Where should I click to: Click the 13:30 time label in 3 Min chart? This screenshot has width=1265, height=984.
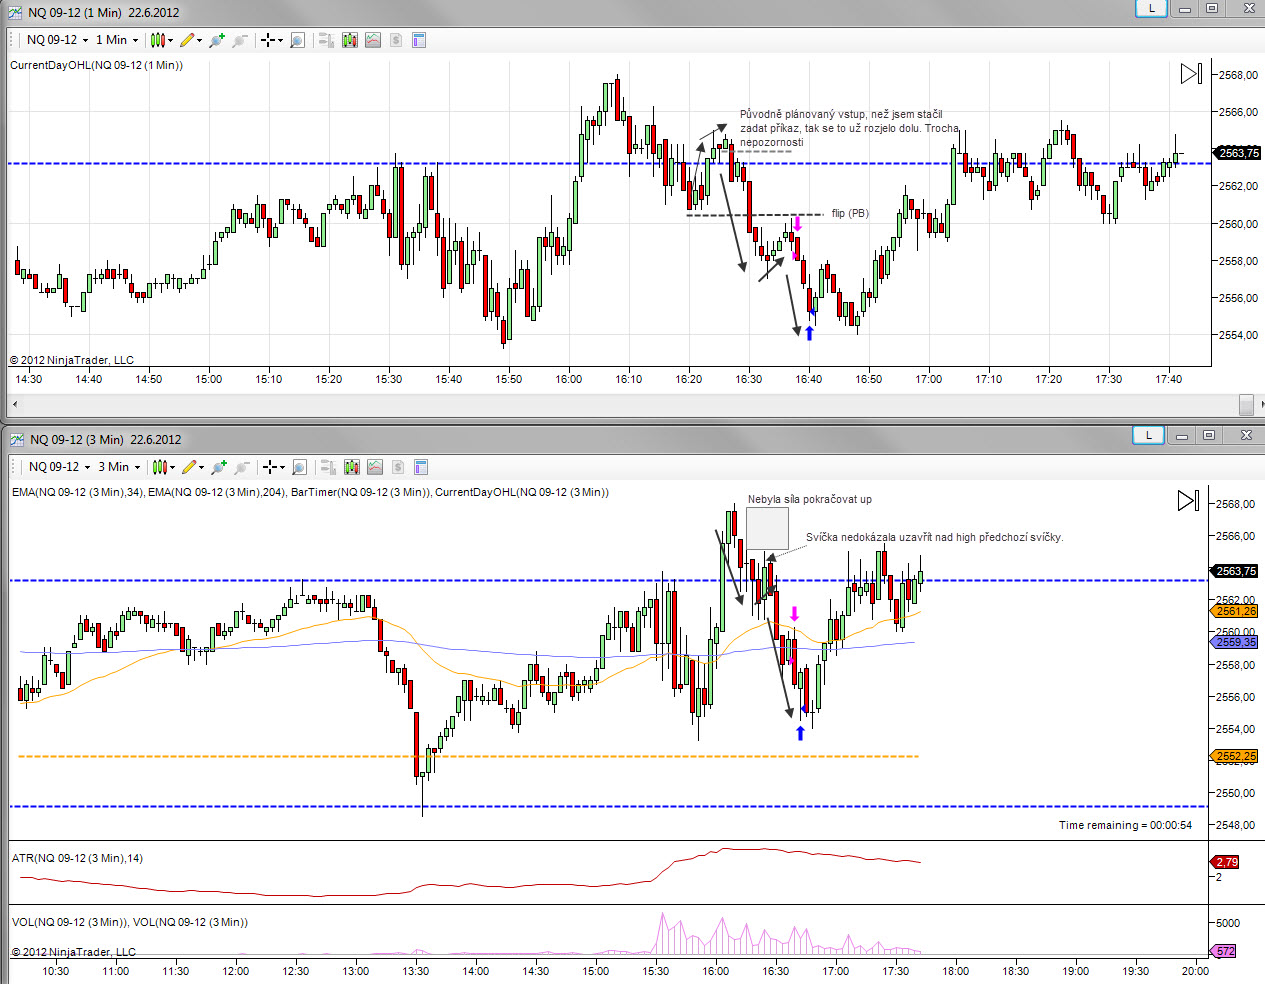[x=416, y=971]
